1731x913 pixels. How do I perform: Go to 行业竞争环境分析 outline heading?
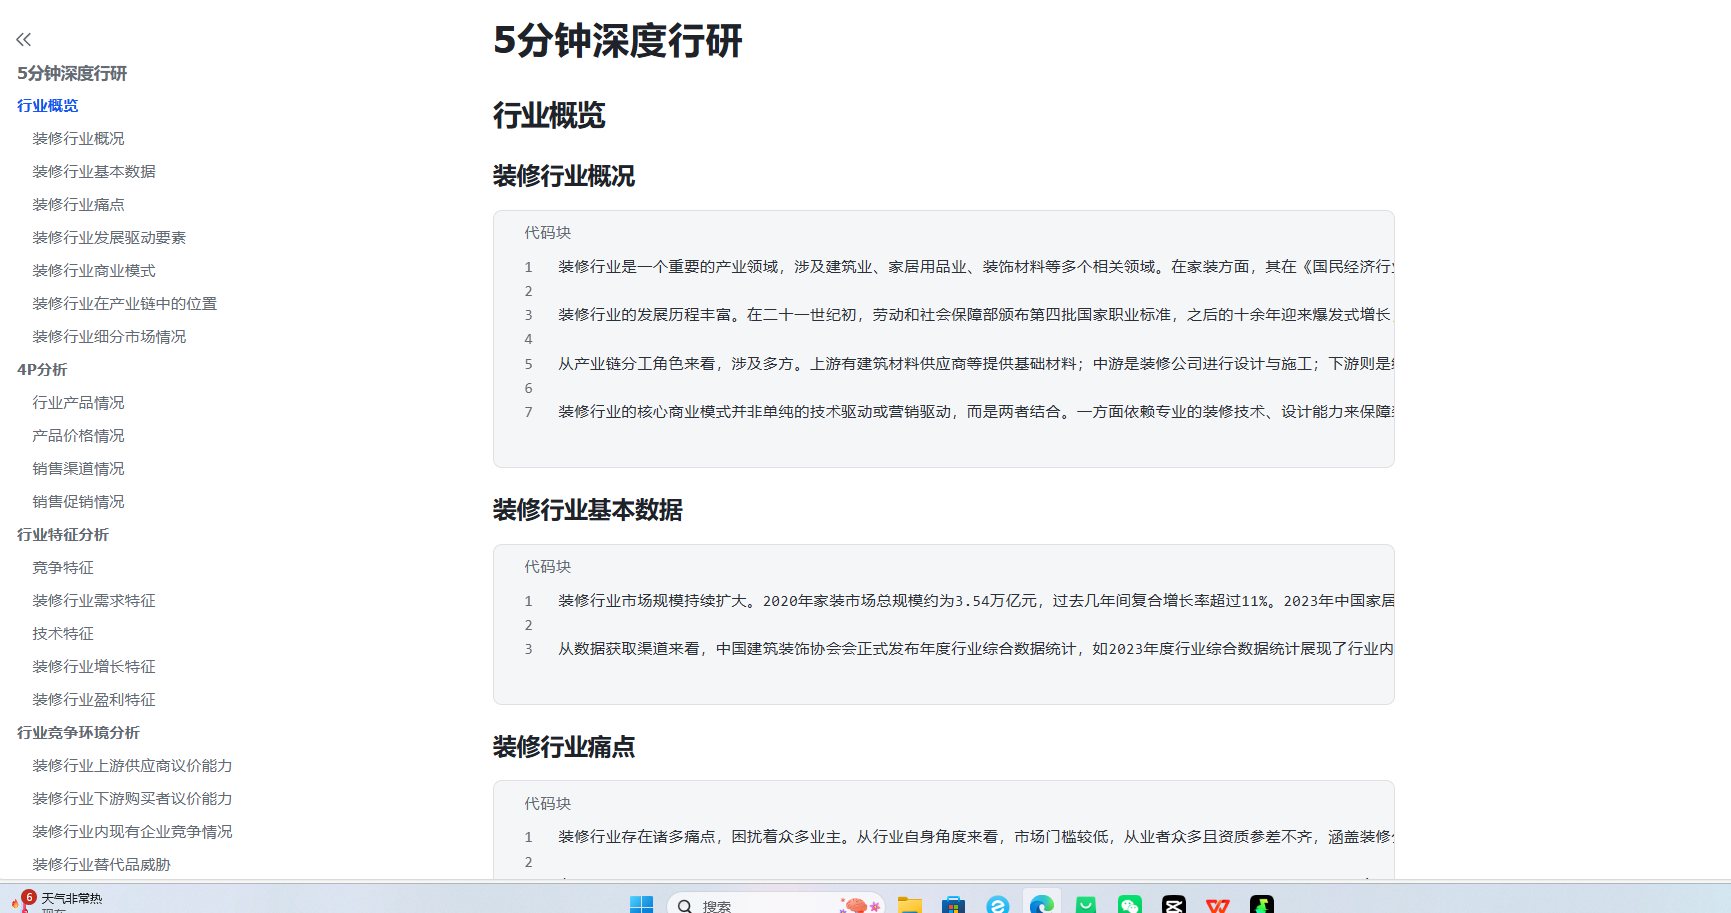tap(78, 733)
